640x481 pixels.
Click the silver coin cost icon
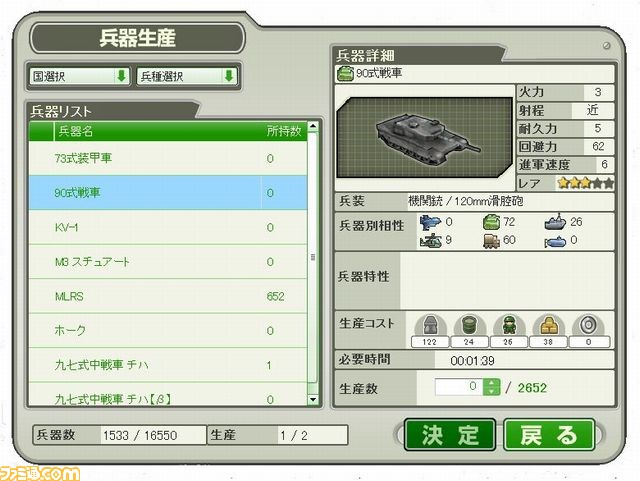(x=588, y=326)
